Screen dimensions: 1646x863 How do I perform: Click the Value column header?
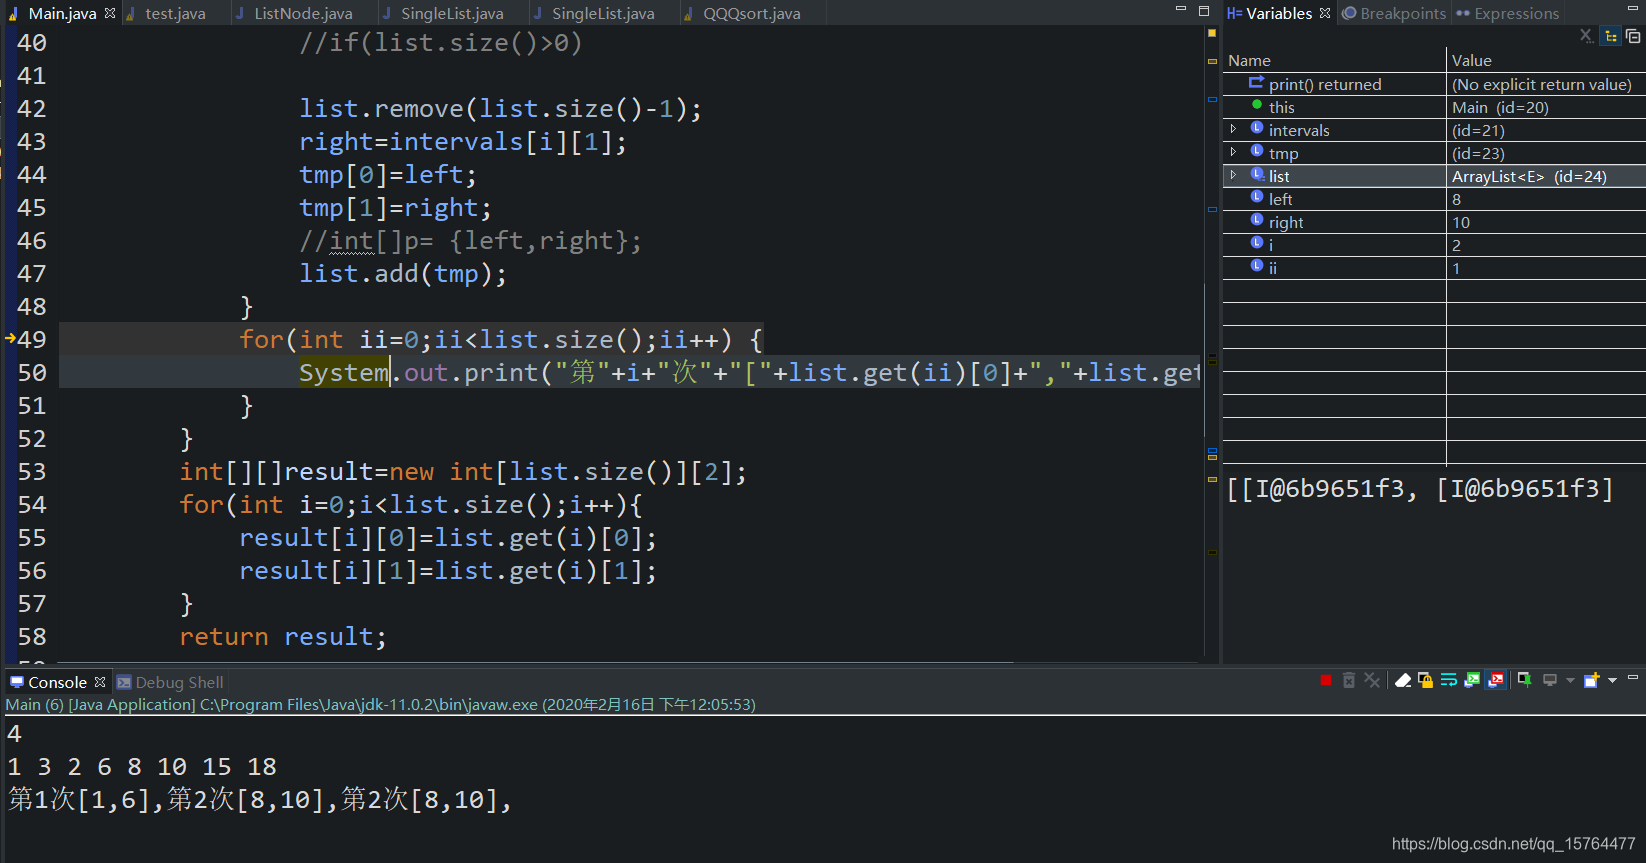[1546, 60]
